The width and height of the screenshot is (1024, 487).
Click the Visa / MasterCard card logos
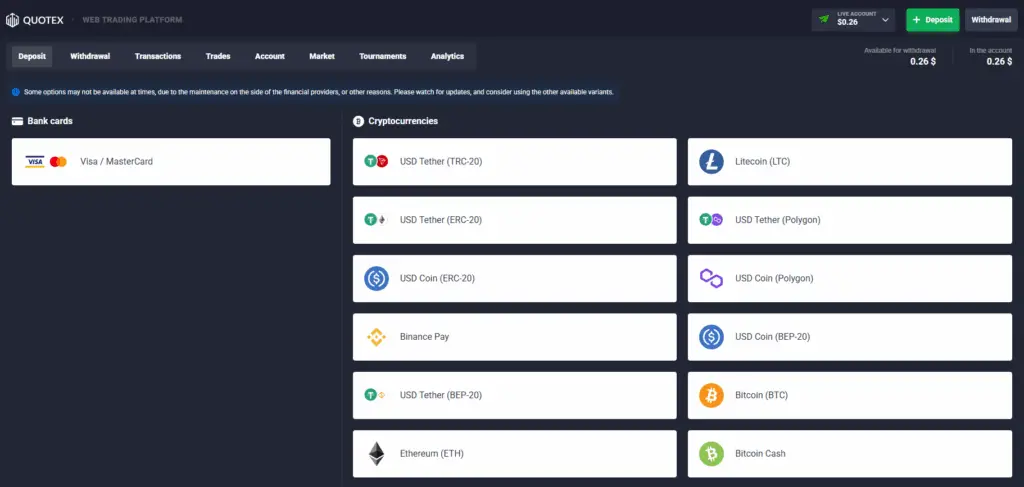(46, 161)
